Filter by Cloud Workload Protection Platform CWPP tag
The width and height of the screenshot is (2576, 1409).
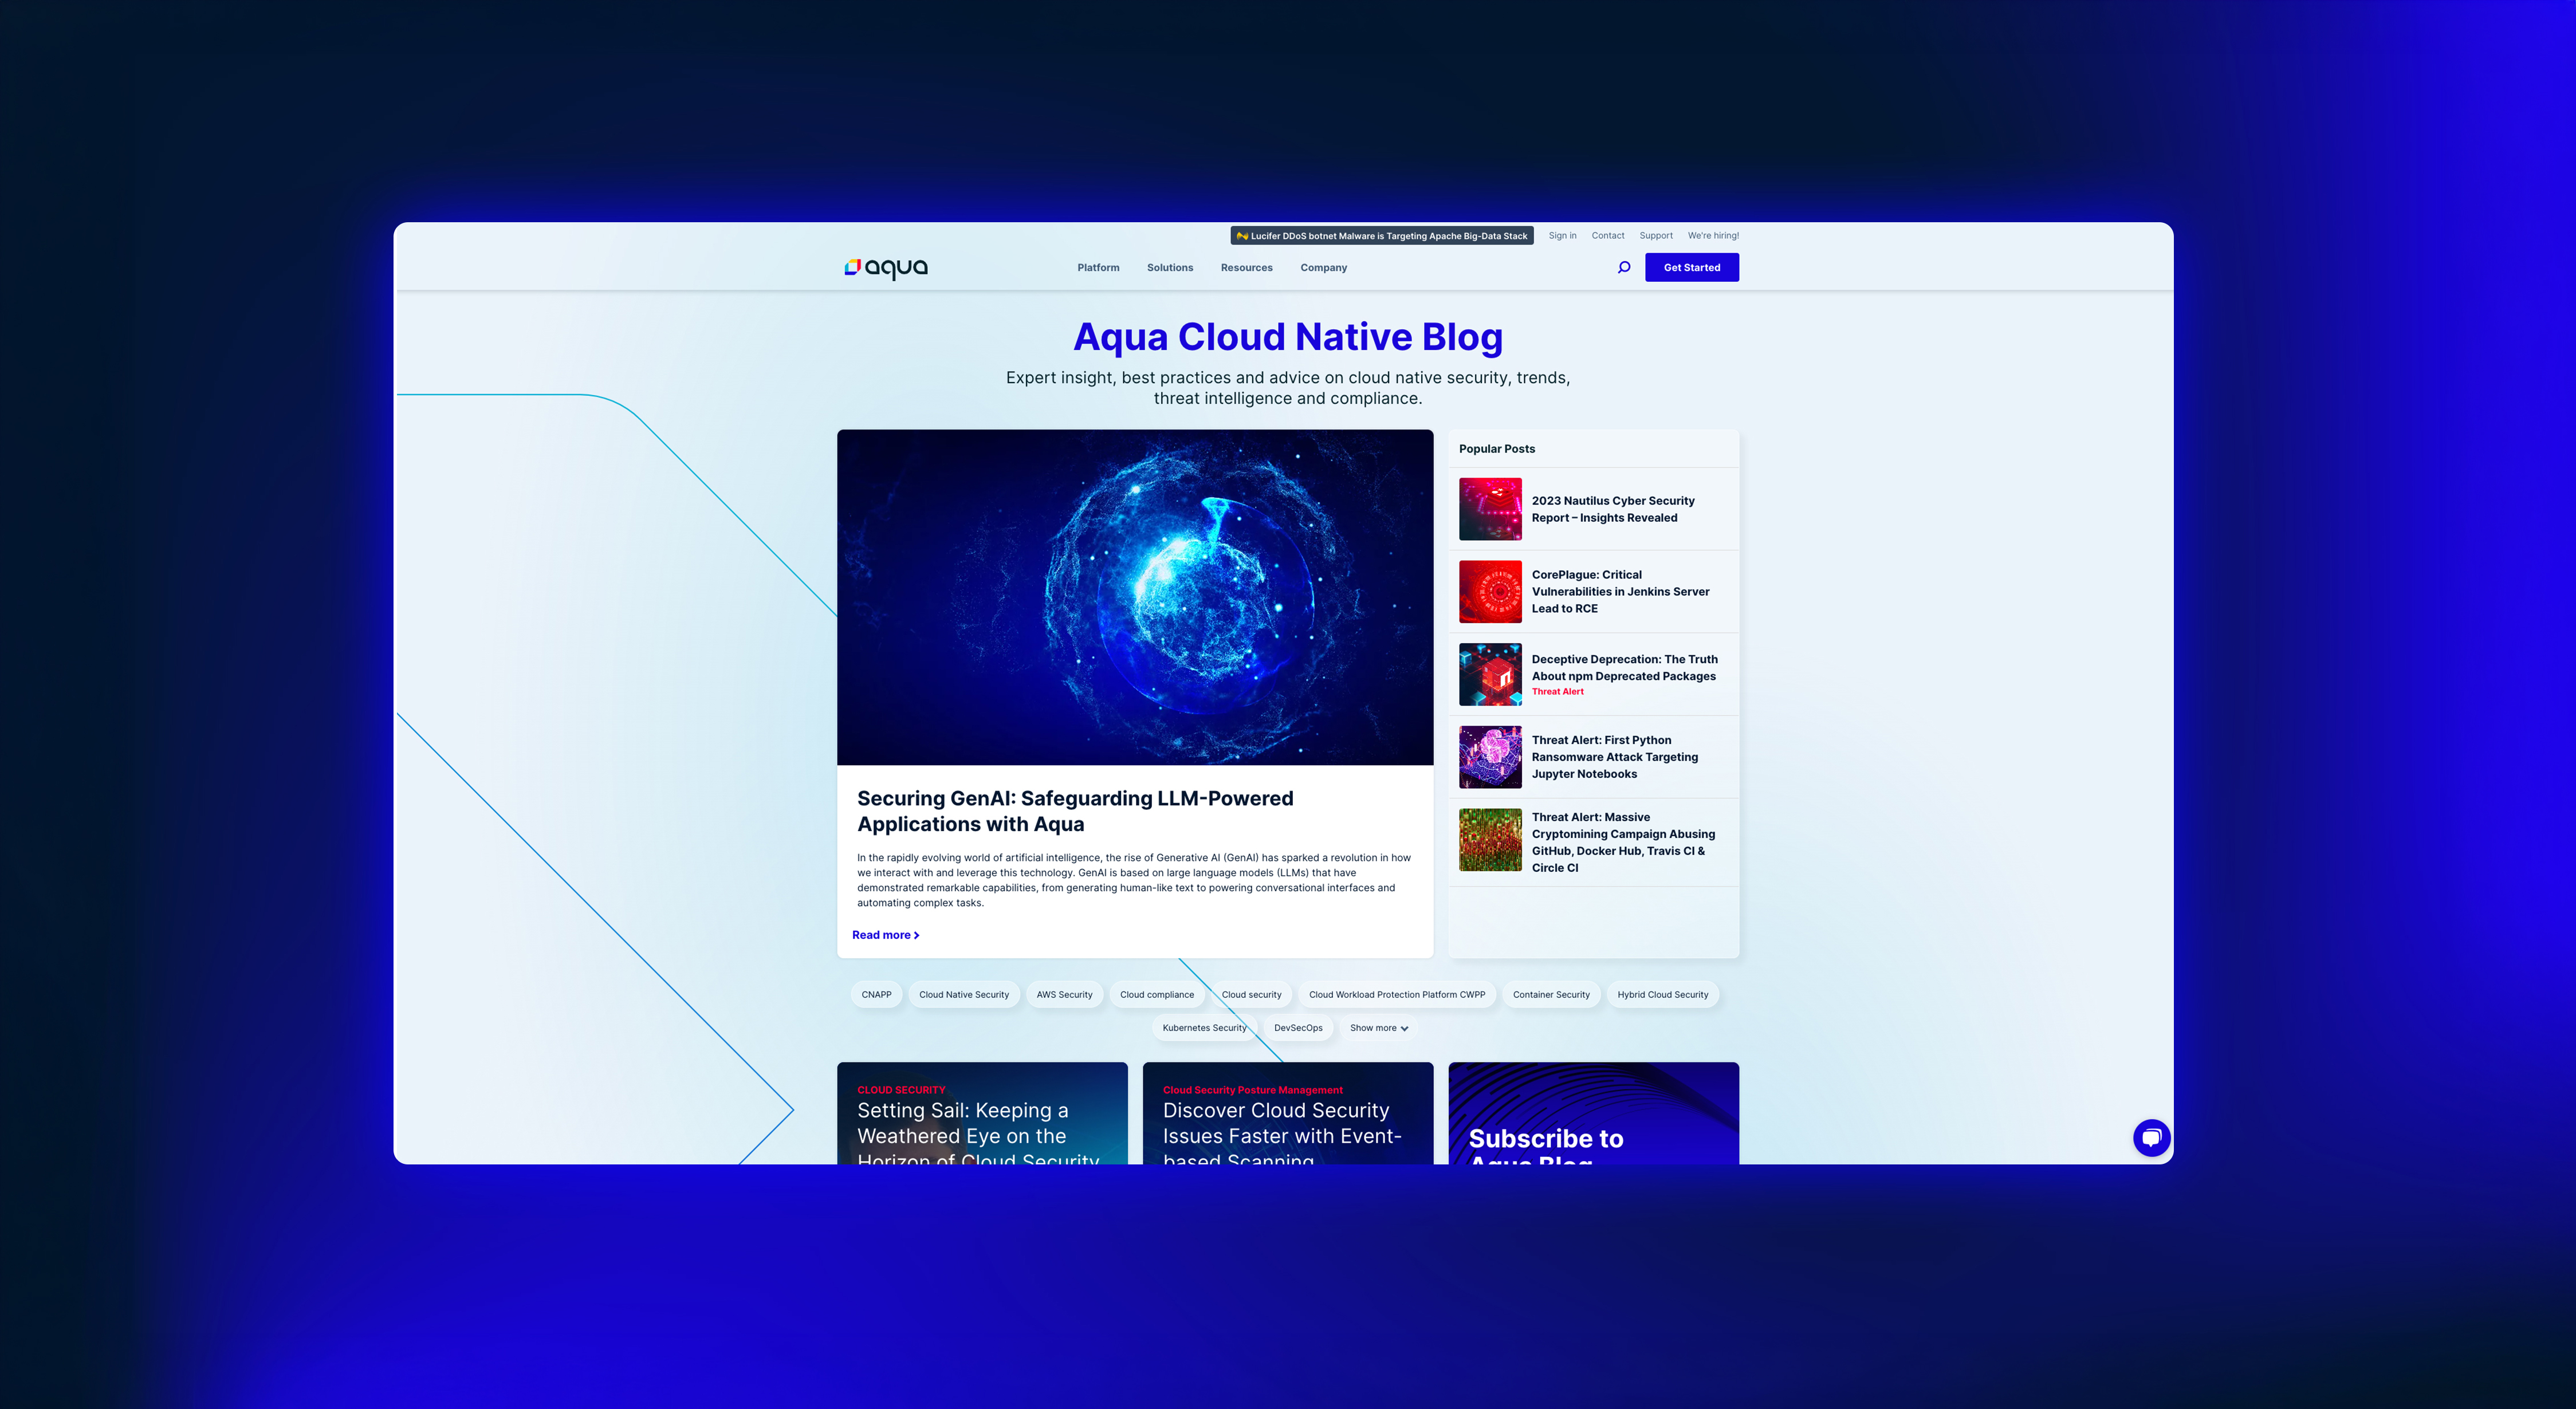click(x=1397, y=995)
